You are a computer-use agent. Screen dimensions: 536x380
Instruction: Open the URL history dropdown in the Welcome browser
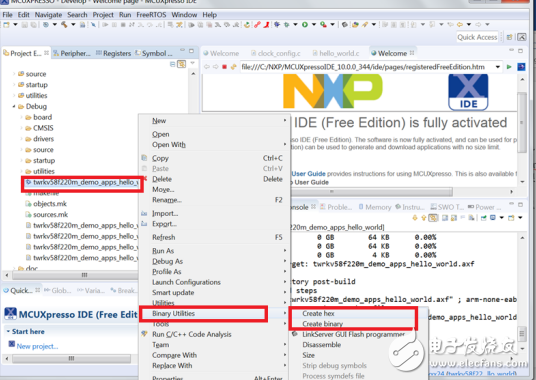click(498, 67)
